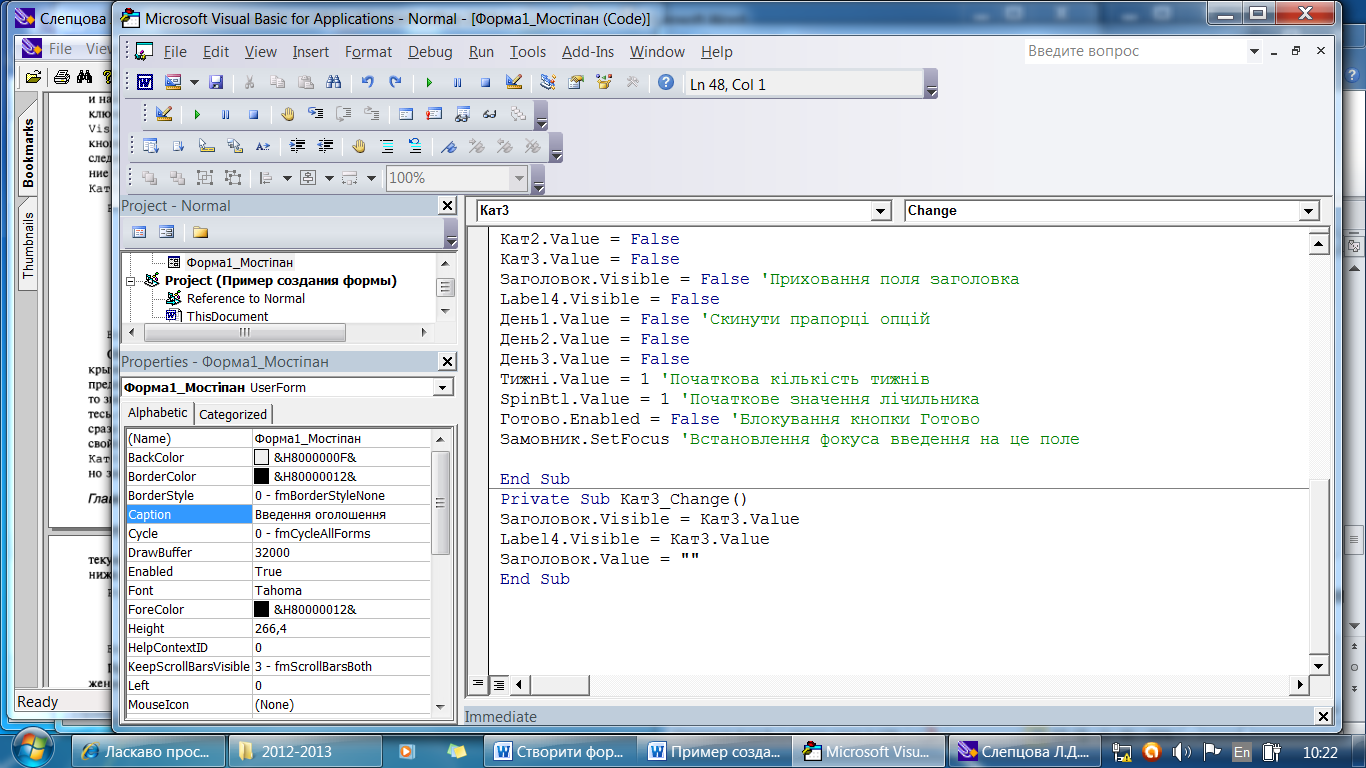Open the Properties Window toolbar icon
The image size is (1366, 768).
[x=576, y=83]
